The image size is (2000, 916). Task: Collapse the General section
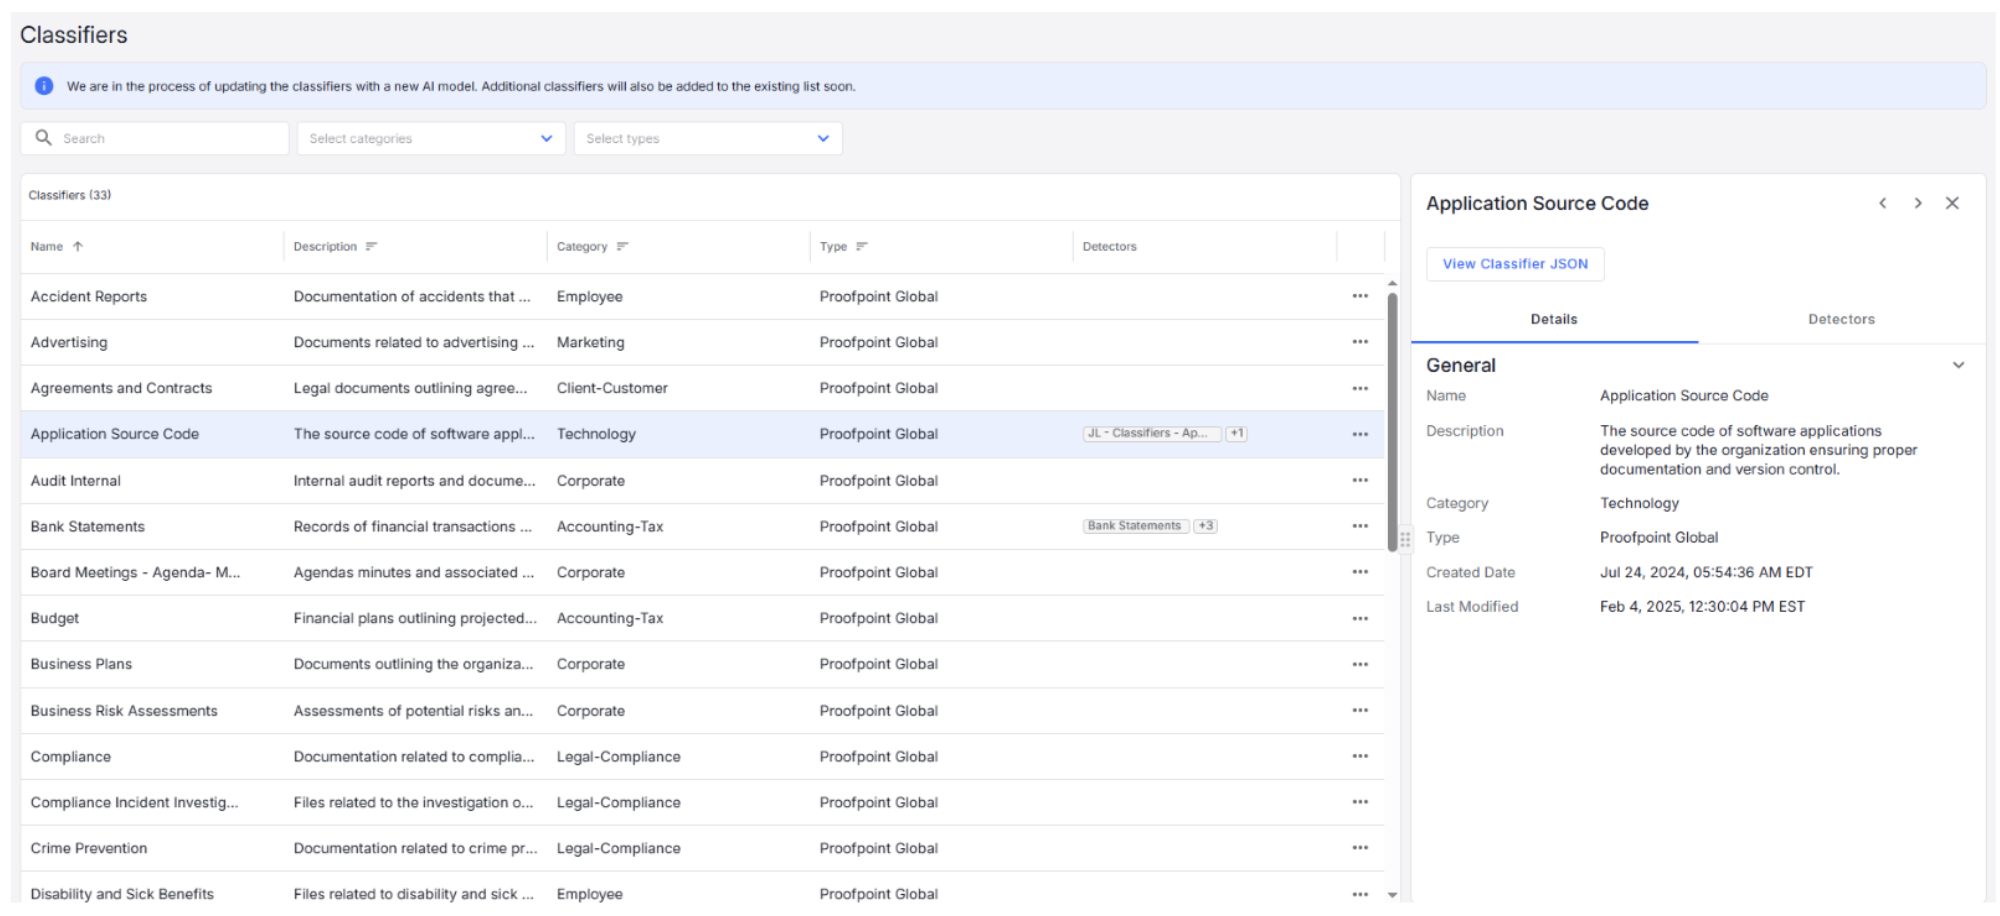click(x=1958, y=365)
